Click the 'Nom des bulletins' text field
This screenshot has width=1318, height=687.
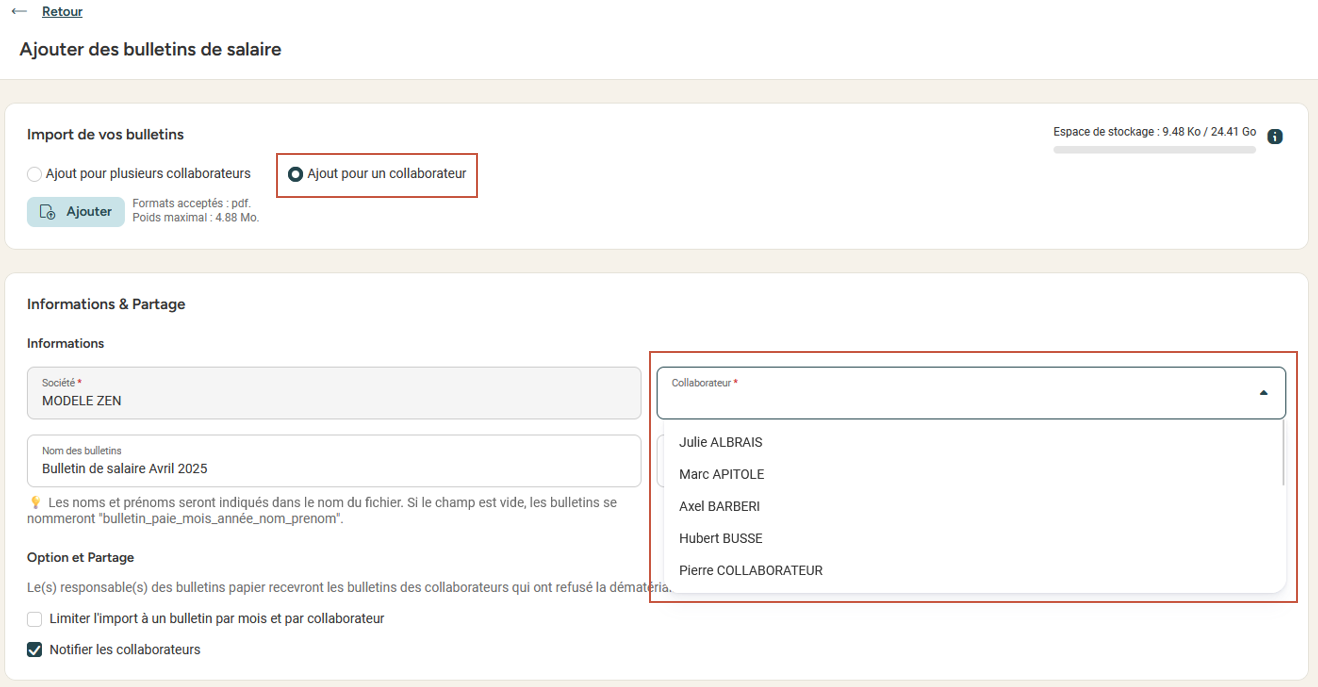point(333,461)
